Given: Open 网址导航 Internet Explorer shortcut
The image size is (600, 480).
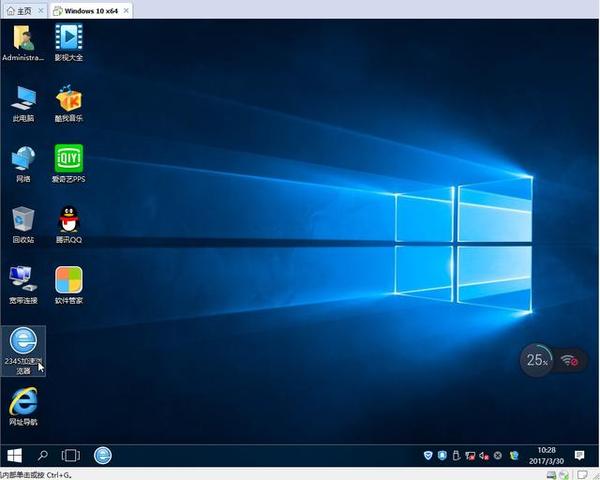Looking at the screenshot, I should coord(23,405).
